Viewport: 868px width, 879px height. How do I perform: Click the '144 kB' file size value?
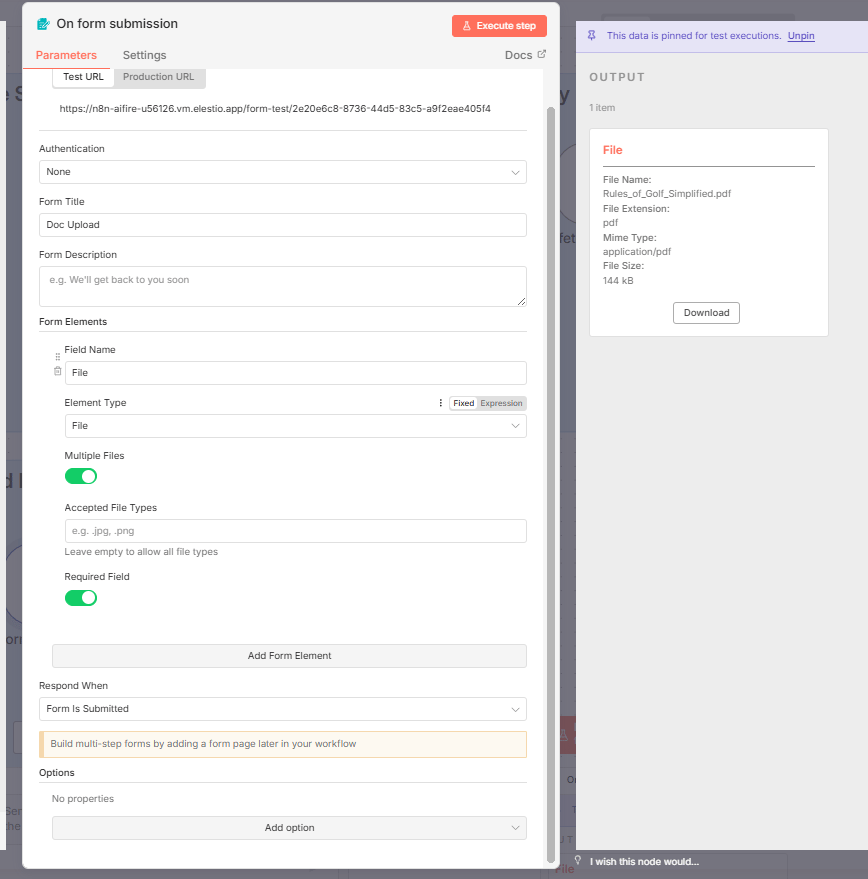[618, 281]
